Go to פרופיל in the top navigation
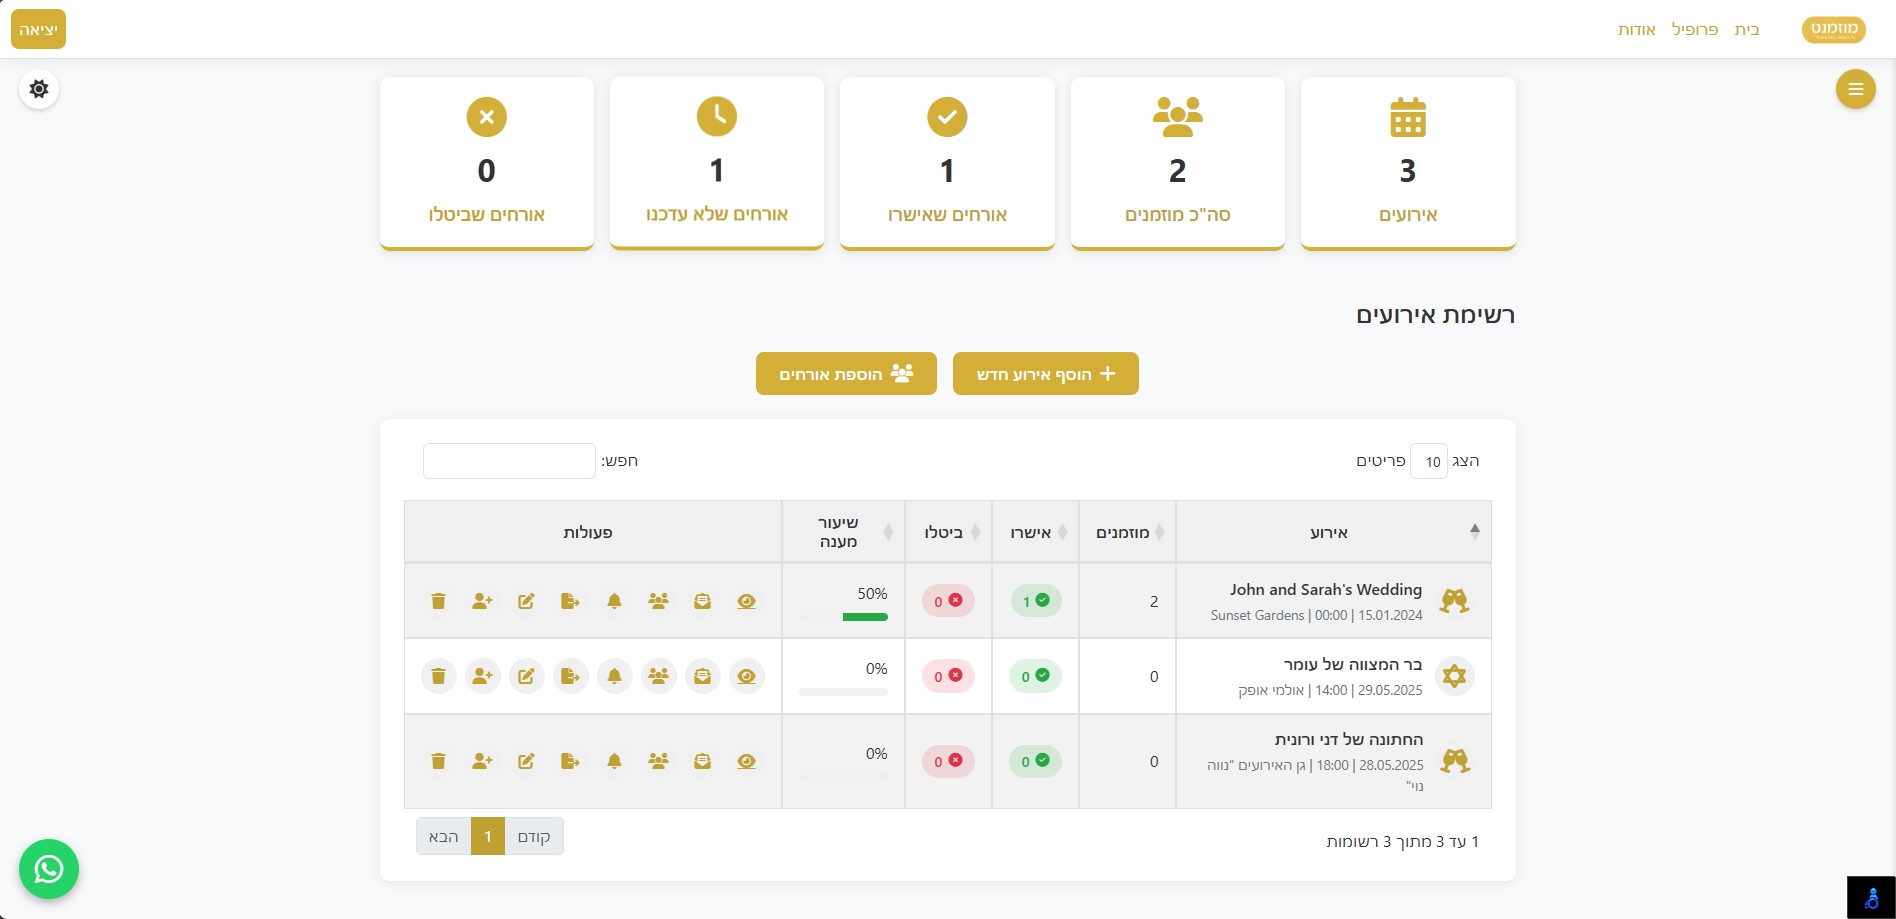 pos(1694,30)
